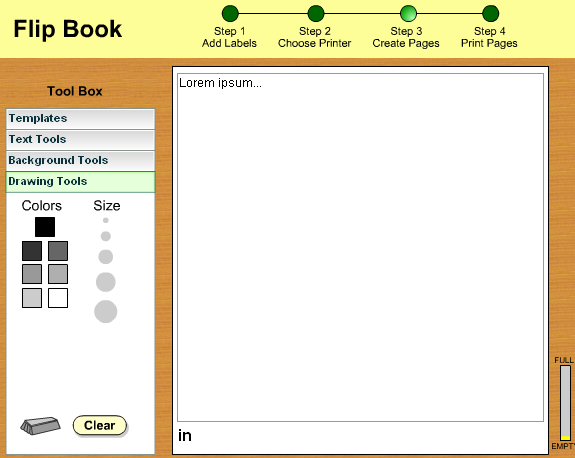Pick the white color swatch
575x458 pixels.
point(58,298)
